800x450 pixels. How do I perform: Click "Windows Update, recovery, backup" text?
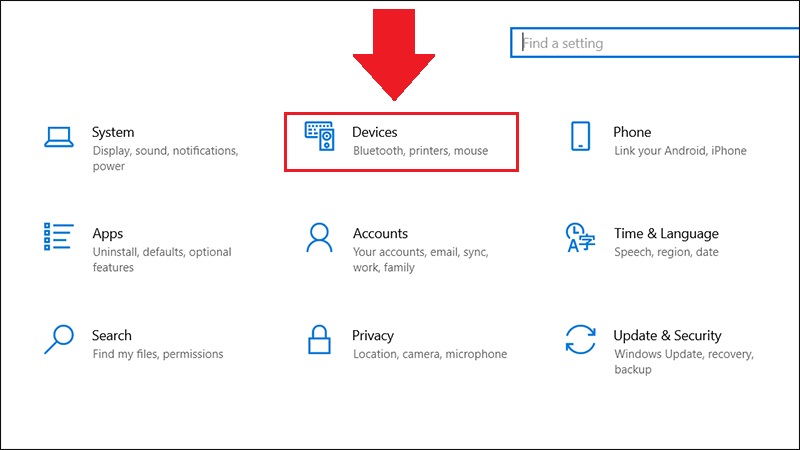click(x=684, y=362)
